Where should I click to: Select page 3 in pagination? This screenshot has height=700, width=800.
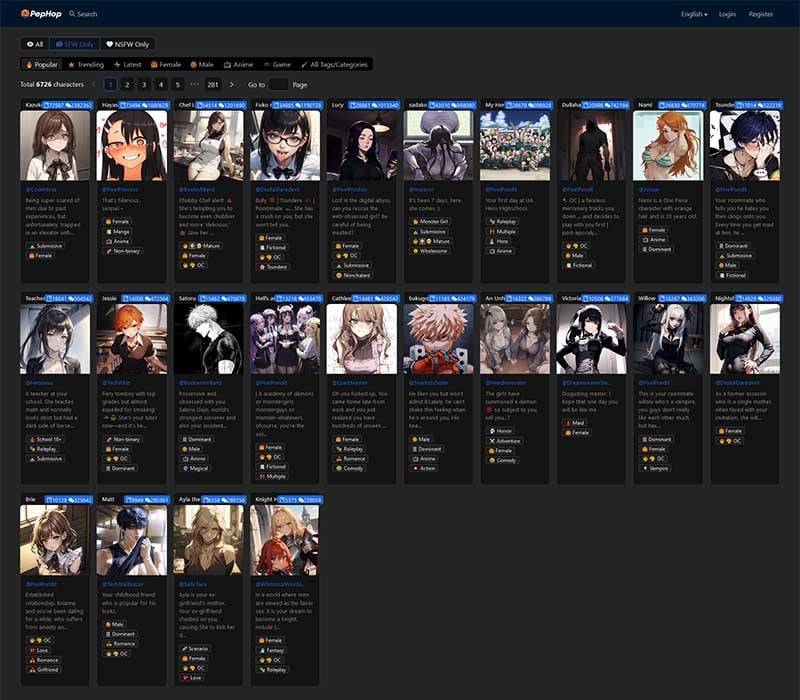[x=144, y=85]
